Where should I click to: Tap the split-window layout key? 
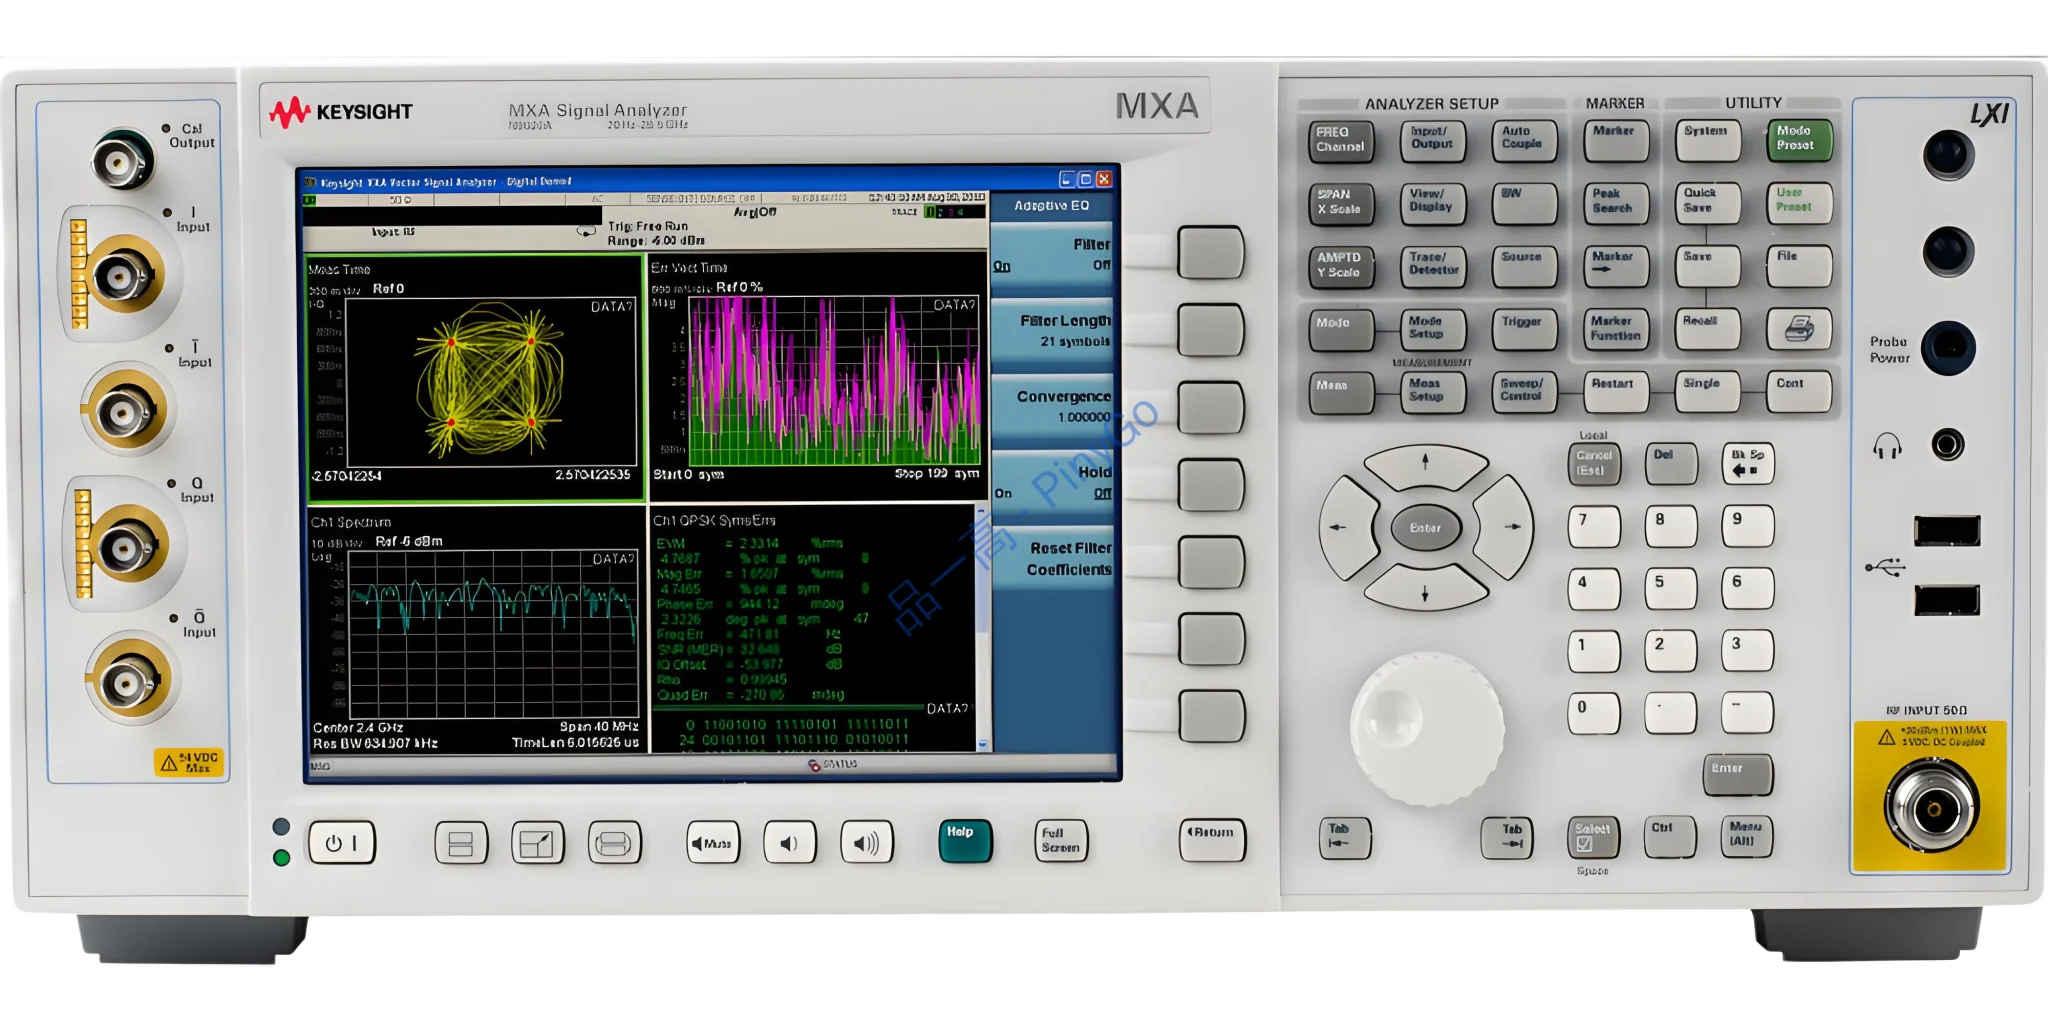point(461,843)
